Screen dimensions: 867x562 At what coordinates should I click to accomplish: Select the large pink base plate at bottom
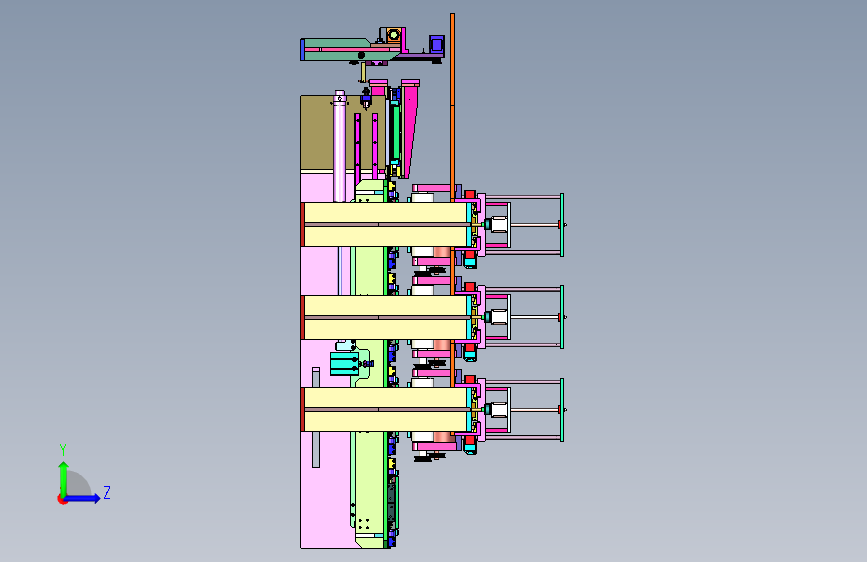[x=325, y=491]
